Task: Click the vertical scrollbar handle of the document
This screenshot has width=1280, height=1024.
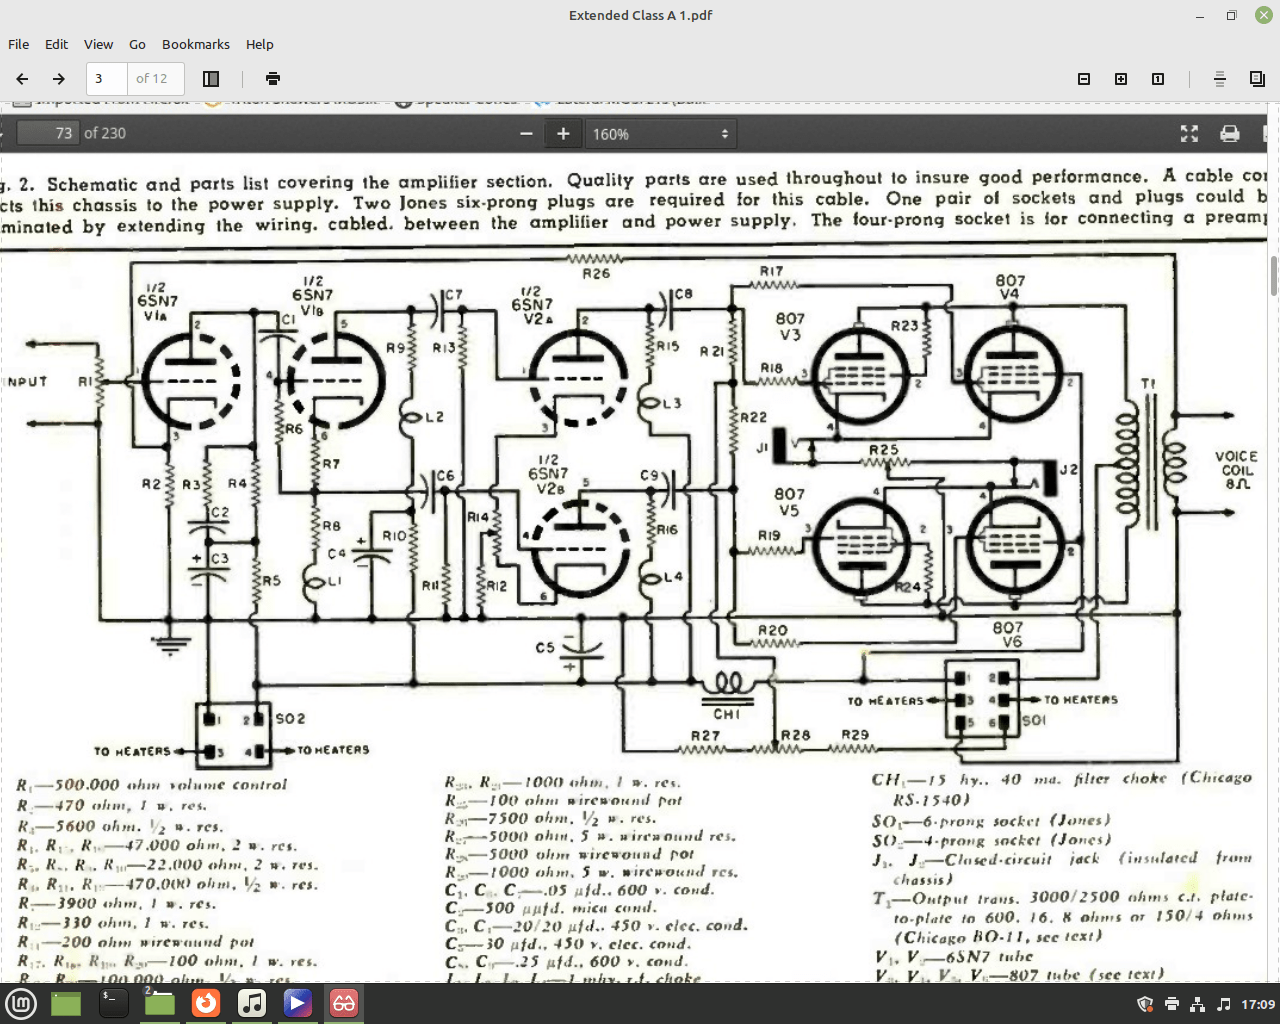Action: 1274,276
